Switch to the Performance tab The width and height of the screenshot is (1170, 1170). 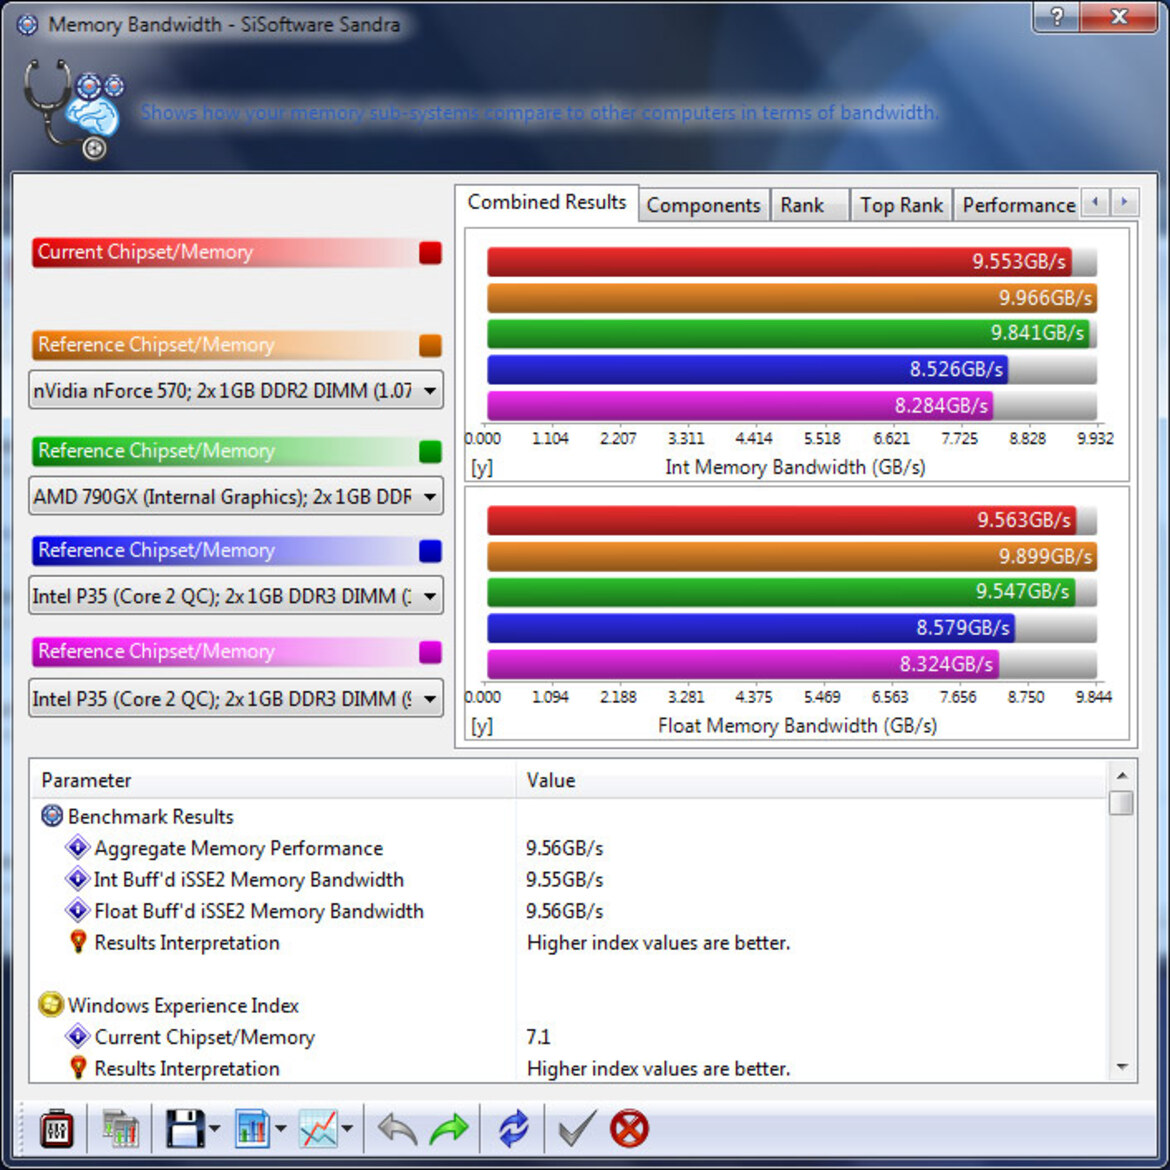[x=1018, y=205]
